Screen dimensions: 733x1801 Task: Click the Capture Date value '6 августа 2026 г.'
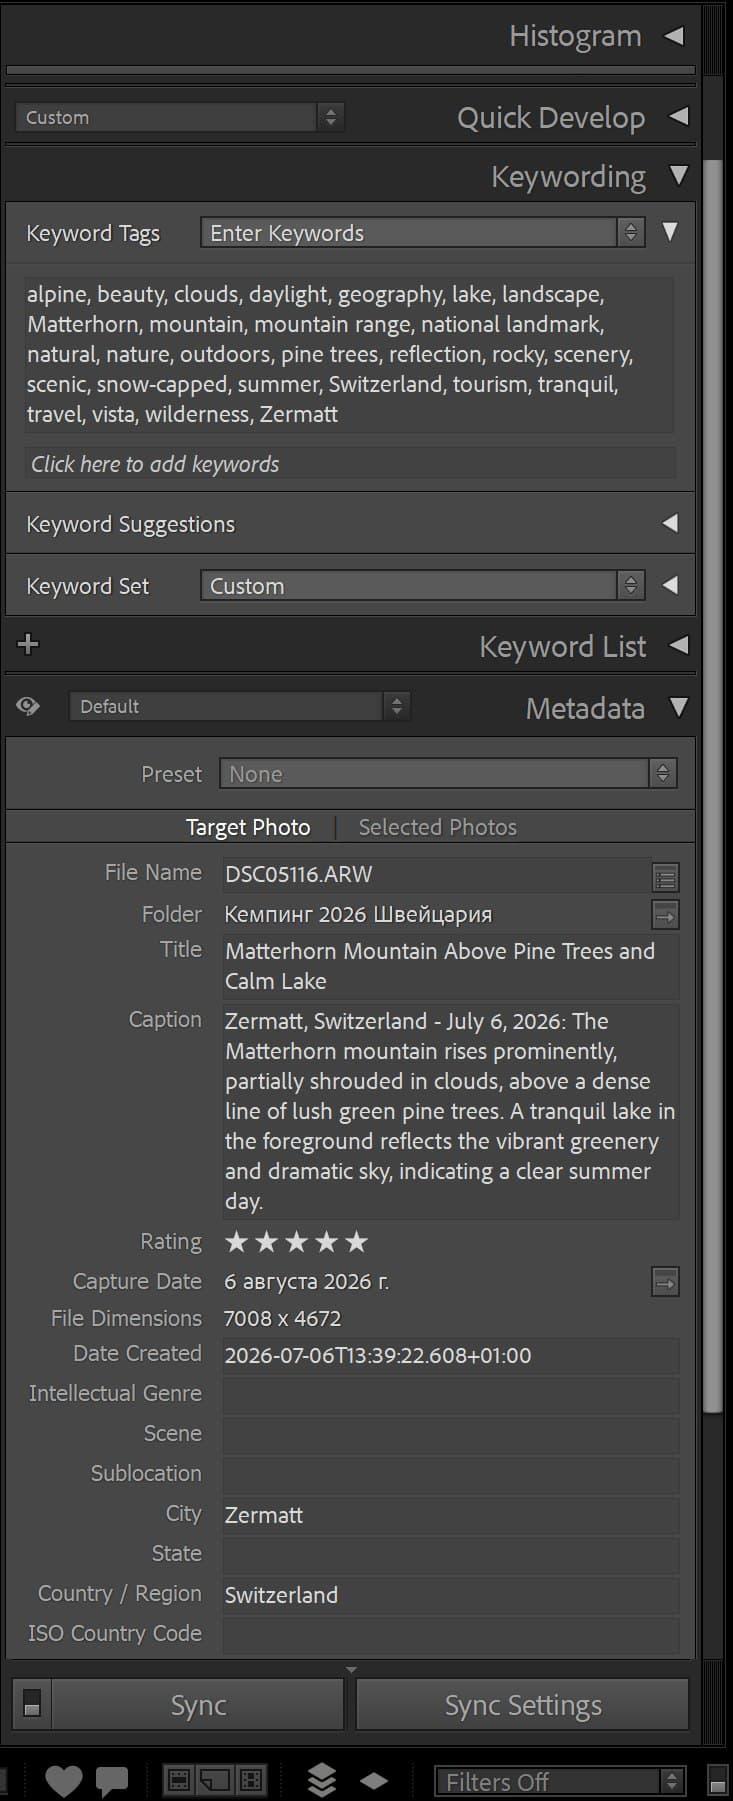tap(307, 1281)
